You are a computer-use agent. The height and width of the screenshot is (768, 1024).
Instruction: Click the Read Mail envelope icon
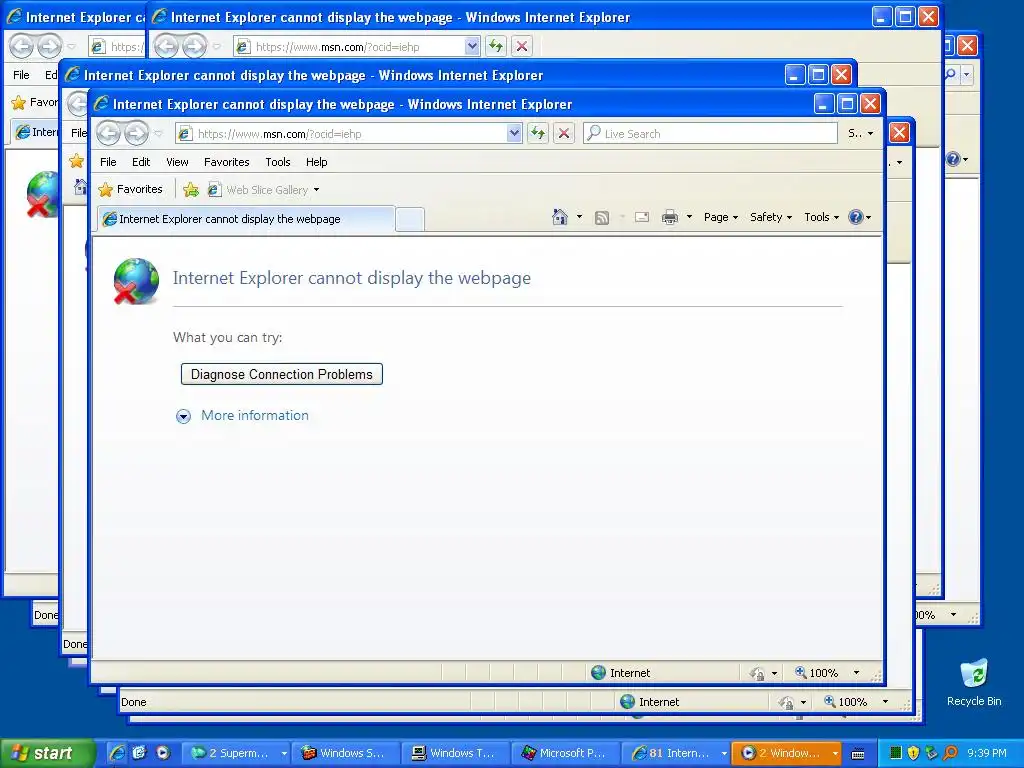(x=642, y=217)
